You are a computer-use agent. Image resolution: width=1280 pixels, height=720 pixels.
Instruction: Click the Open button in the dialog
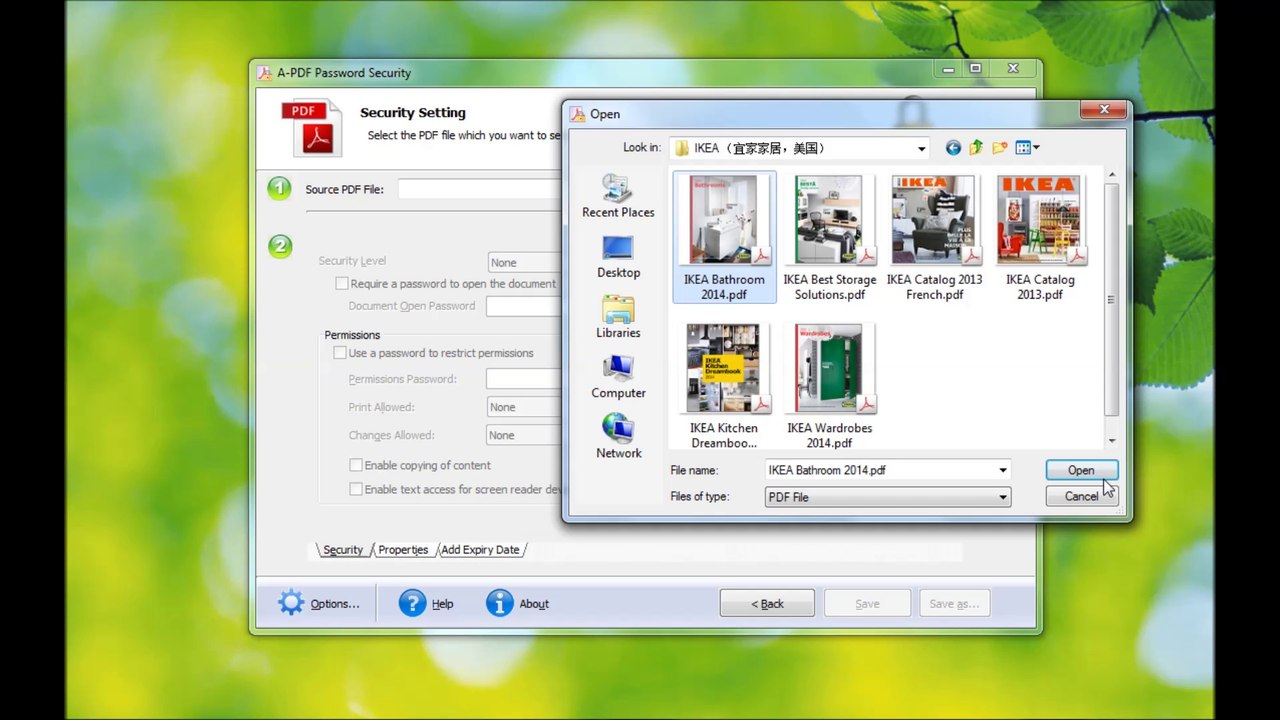point(1081,470)
